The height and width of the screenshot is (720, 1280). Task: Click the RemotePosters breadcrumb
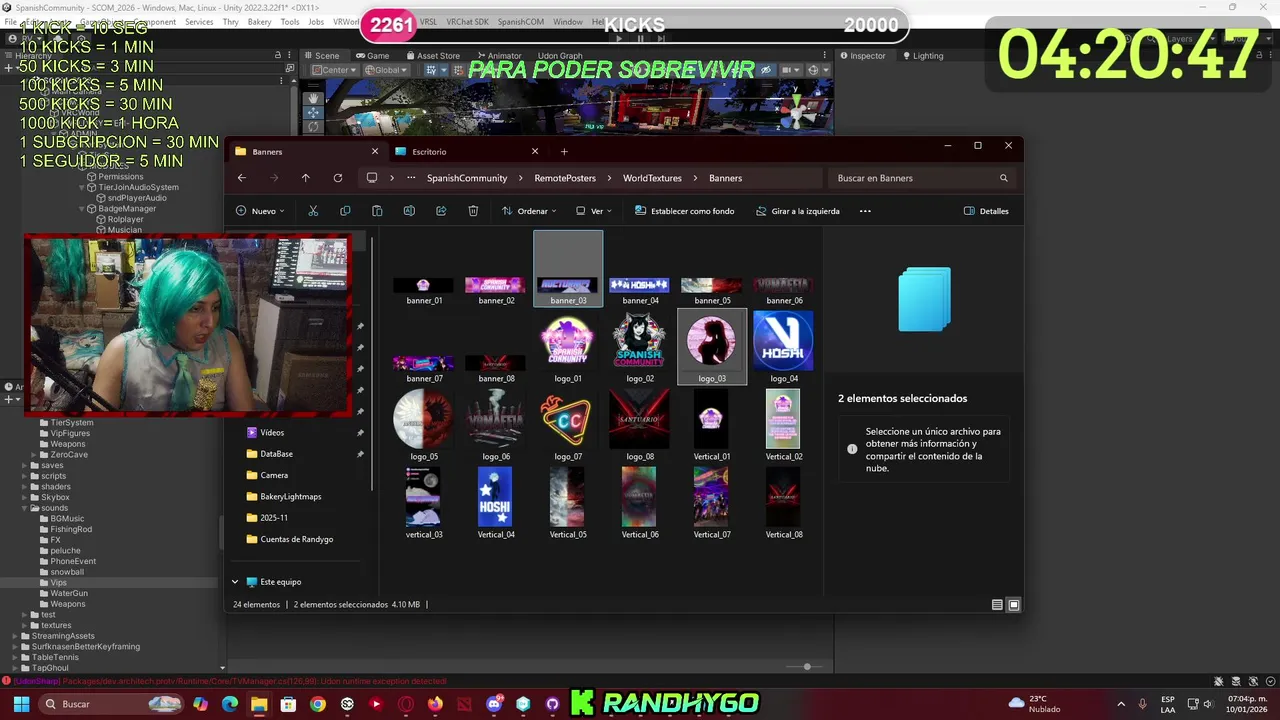[565, 178]
